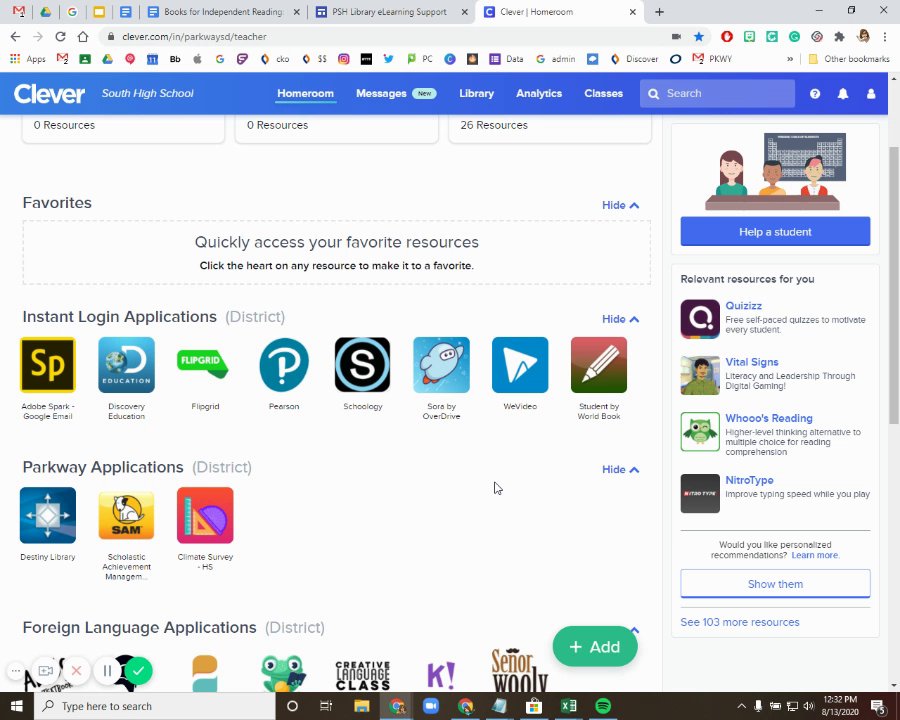This screenshot has height=720, width=900.
Task: Open the Windows notification center
Action: [878, 706]
